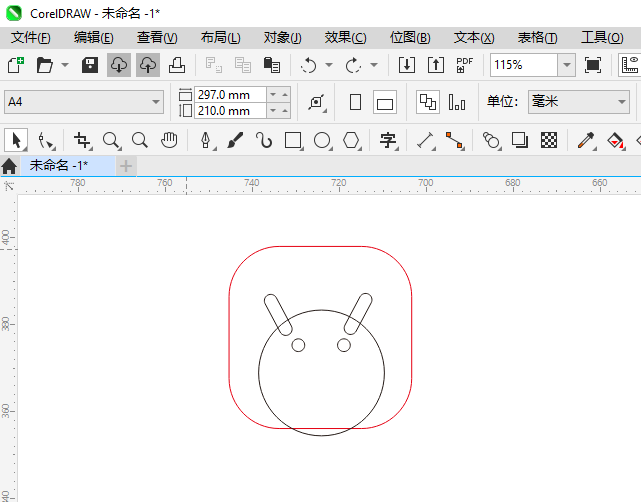Save the document with floppy icon

90,65
